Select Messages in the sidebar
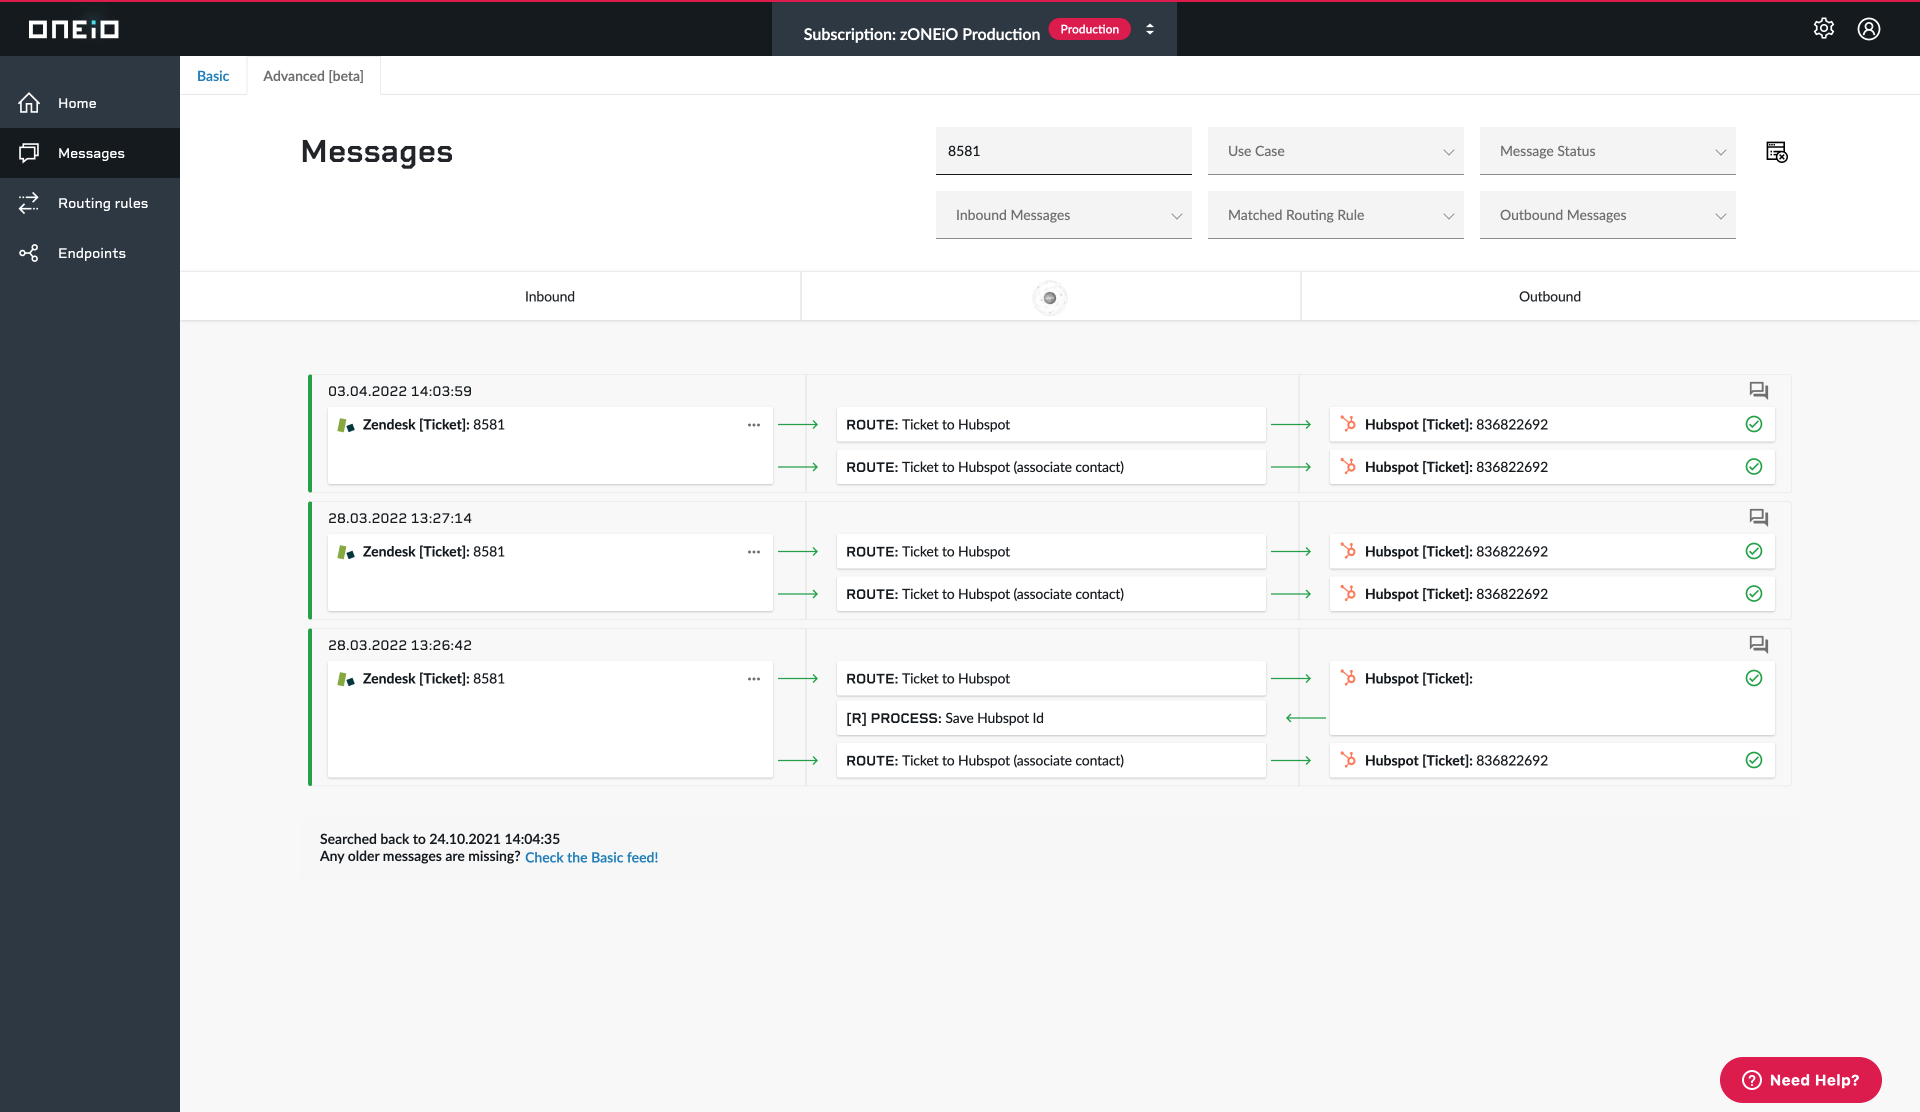The width and height of the screenshot is (1920, 1112). click(x=90, y=153)
